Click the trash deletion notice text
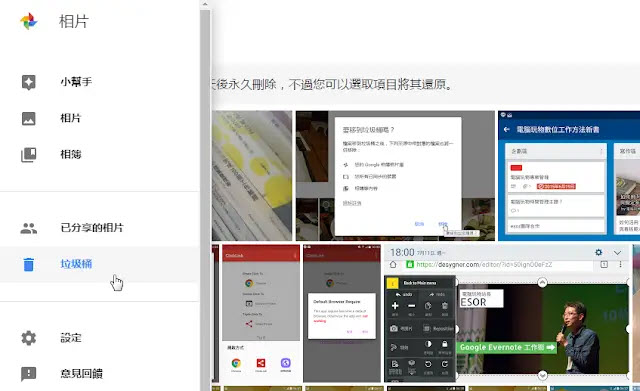 (331, 84)
